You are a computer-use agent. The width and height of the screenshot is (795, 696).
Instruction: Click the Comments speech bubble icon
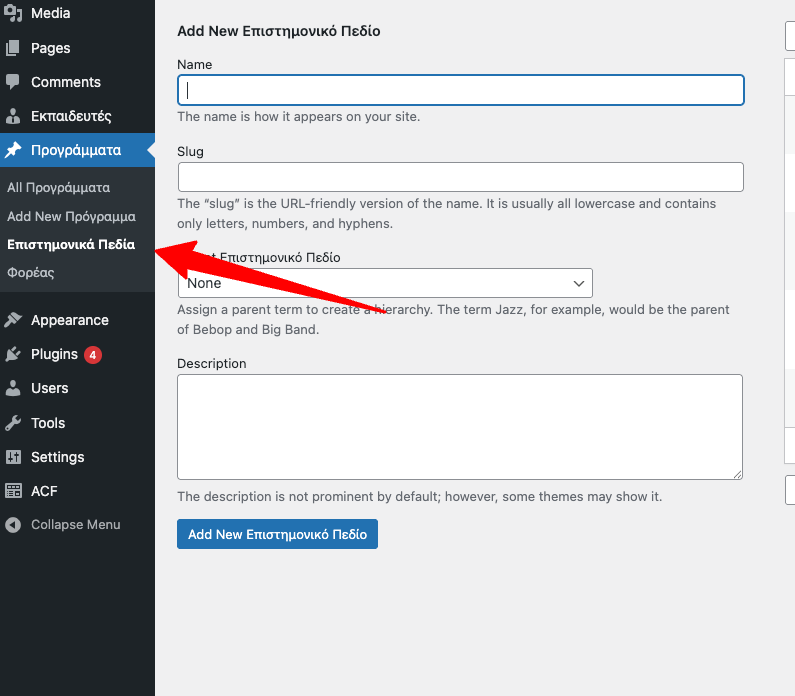tap(13, 82)
